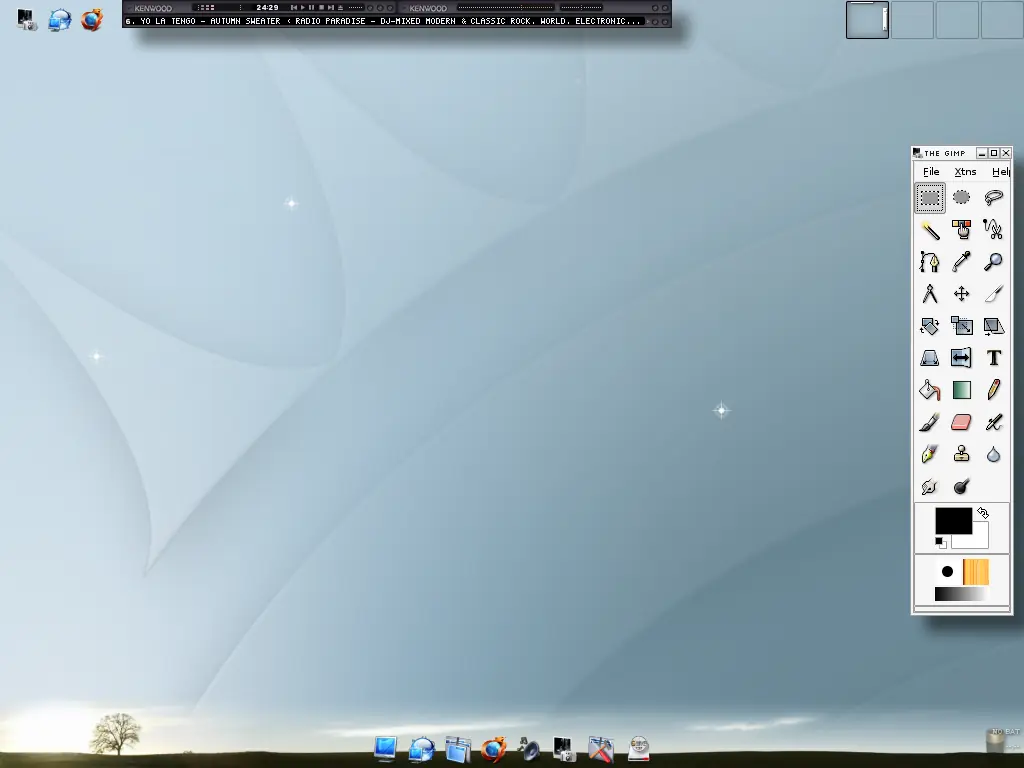Select the Intelligent Scissors tool
Image resolution: width=1024 pixels, height=768 pixels.
(993, 230)
